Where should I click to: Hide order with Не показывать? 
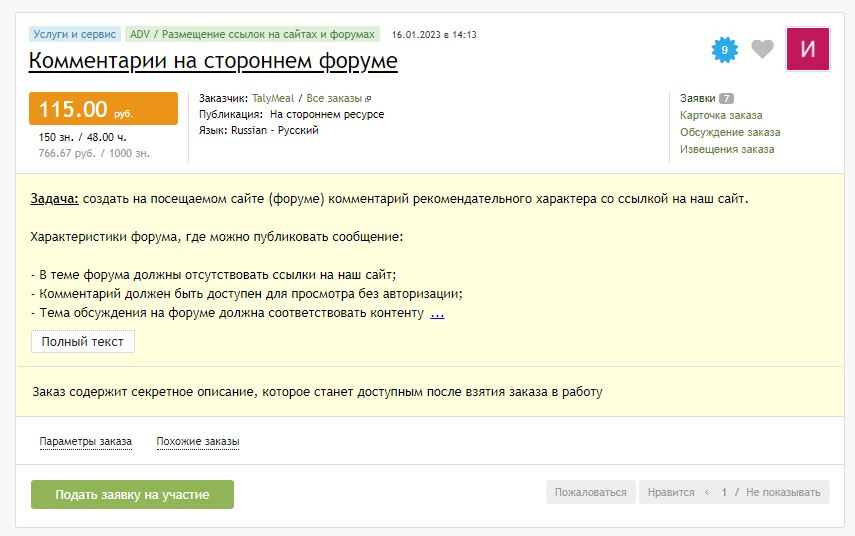pyautogui.click(x=783, y=492)
